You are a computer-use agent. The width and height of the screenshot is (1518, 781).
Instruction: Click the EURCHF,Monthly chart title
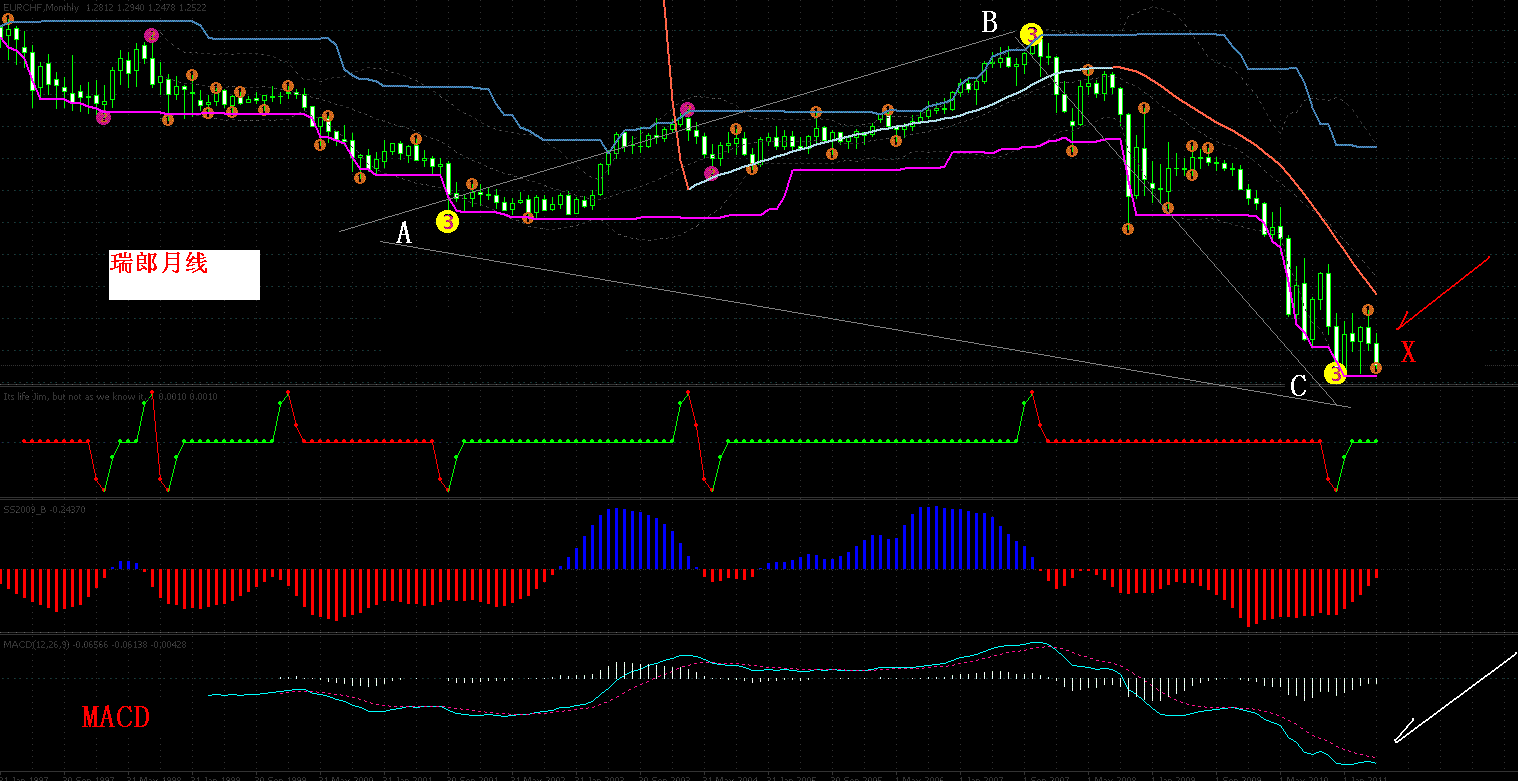tap(42, 8)
